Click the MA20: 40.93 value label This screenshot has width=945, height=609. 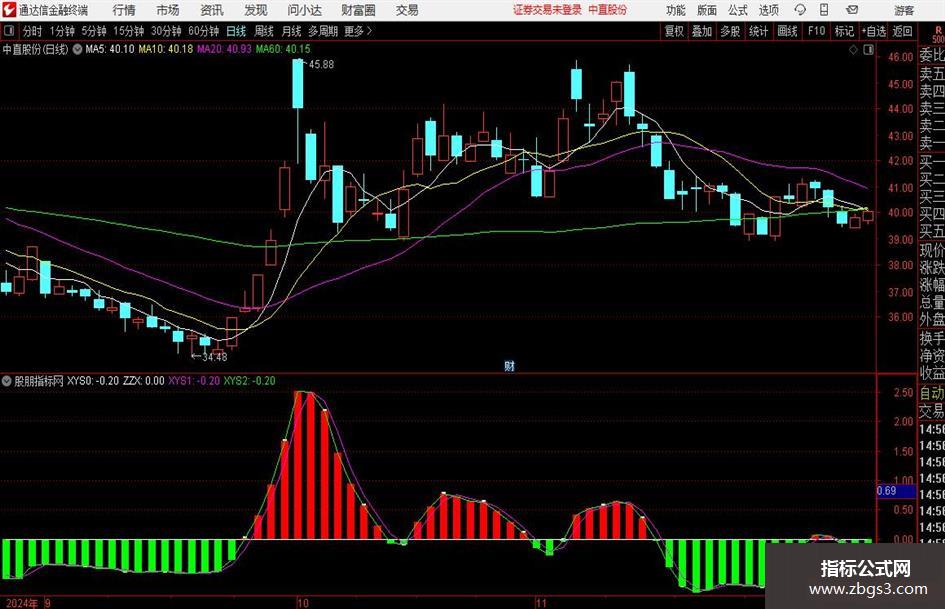(224, 49)
